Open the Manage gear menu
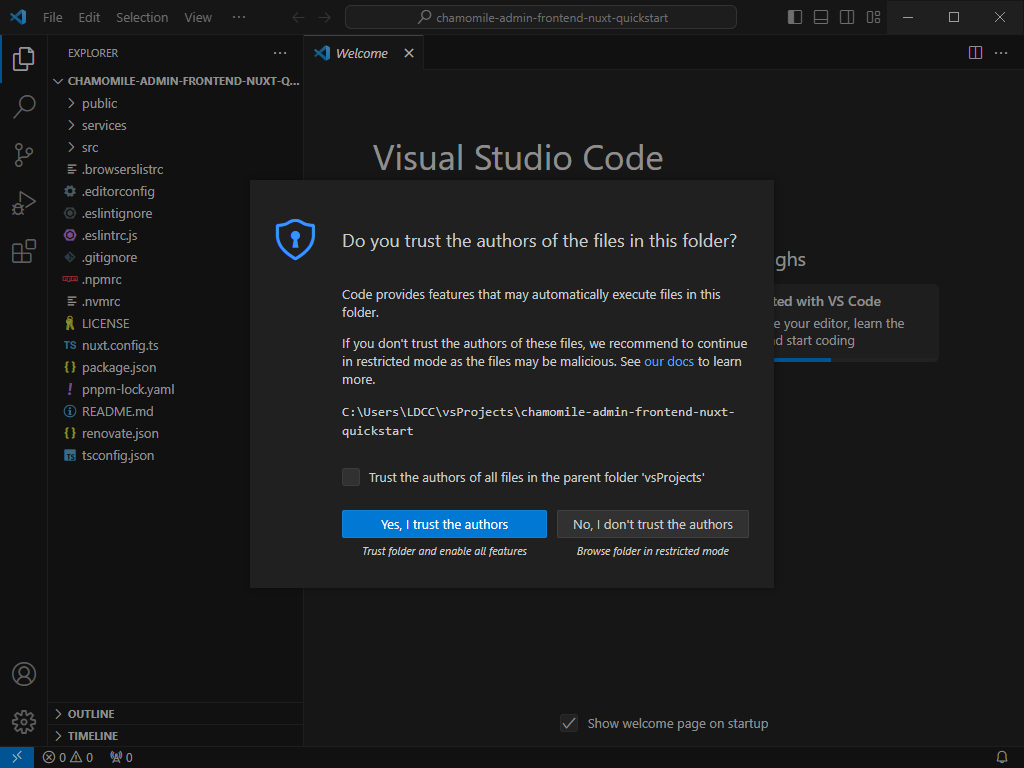Image resolution: width=1024 pixels, height=768 pixels. coord(24,722)
